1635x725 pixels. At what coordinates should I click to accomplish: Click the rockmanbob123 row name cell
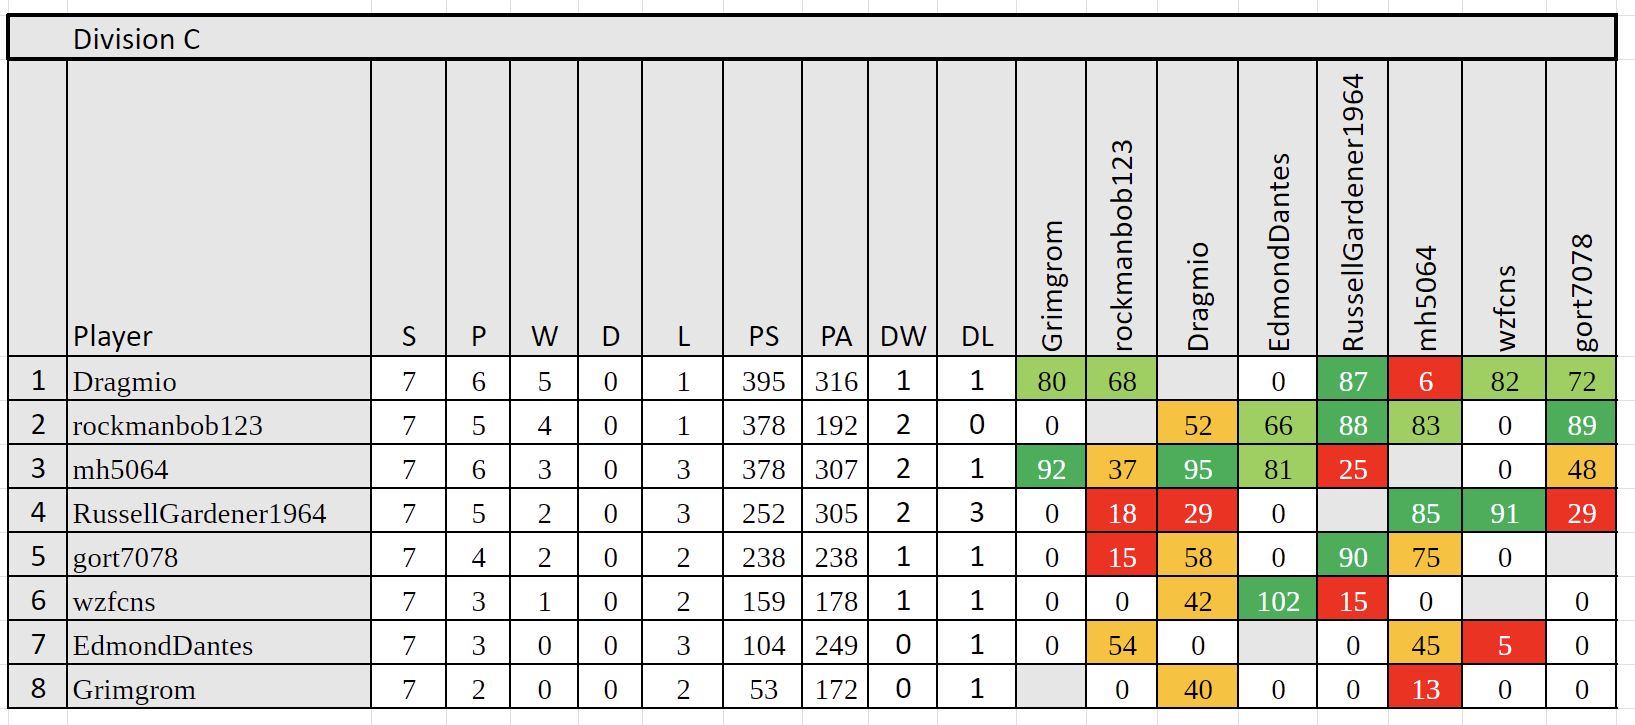pos(168,425)
